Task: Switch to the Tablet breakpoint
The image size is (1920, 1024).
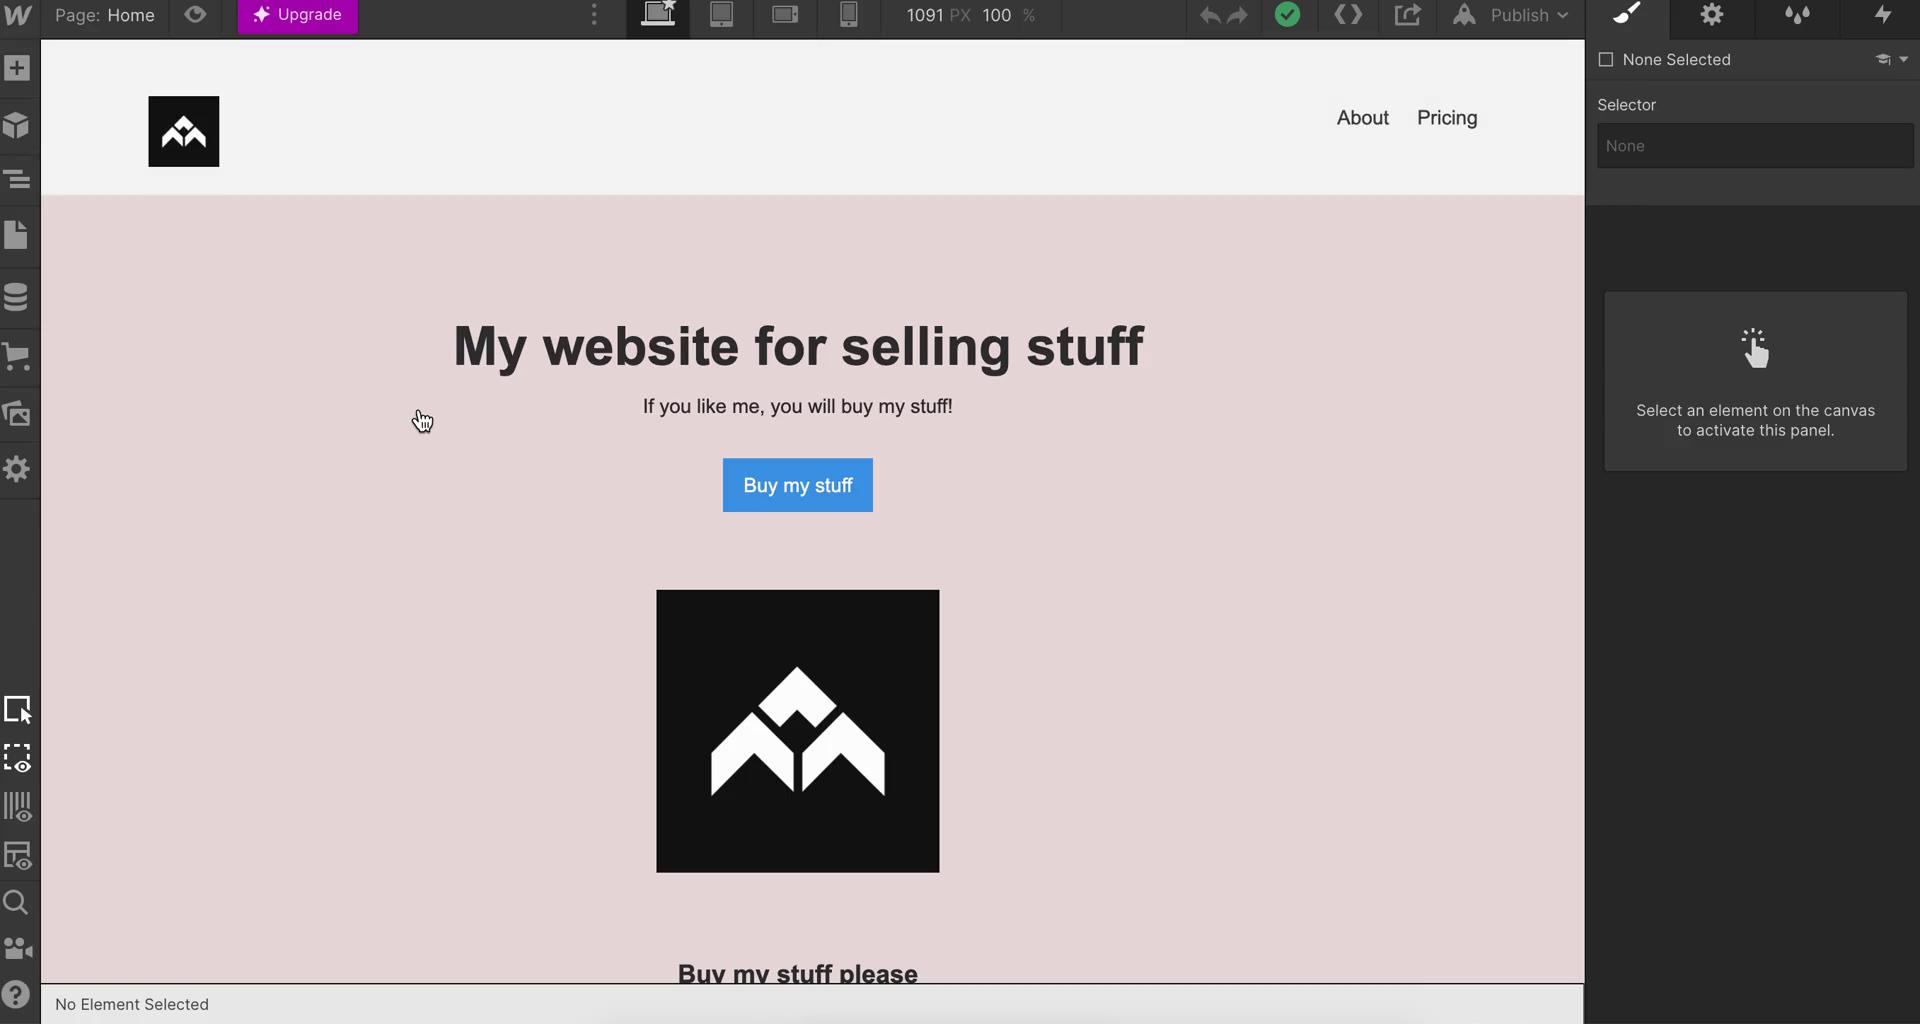Action: (x=721, y=15)
